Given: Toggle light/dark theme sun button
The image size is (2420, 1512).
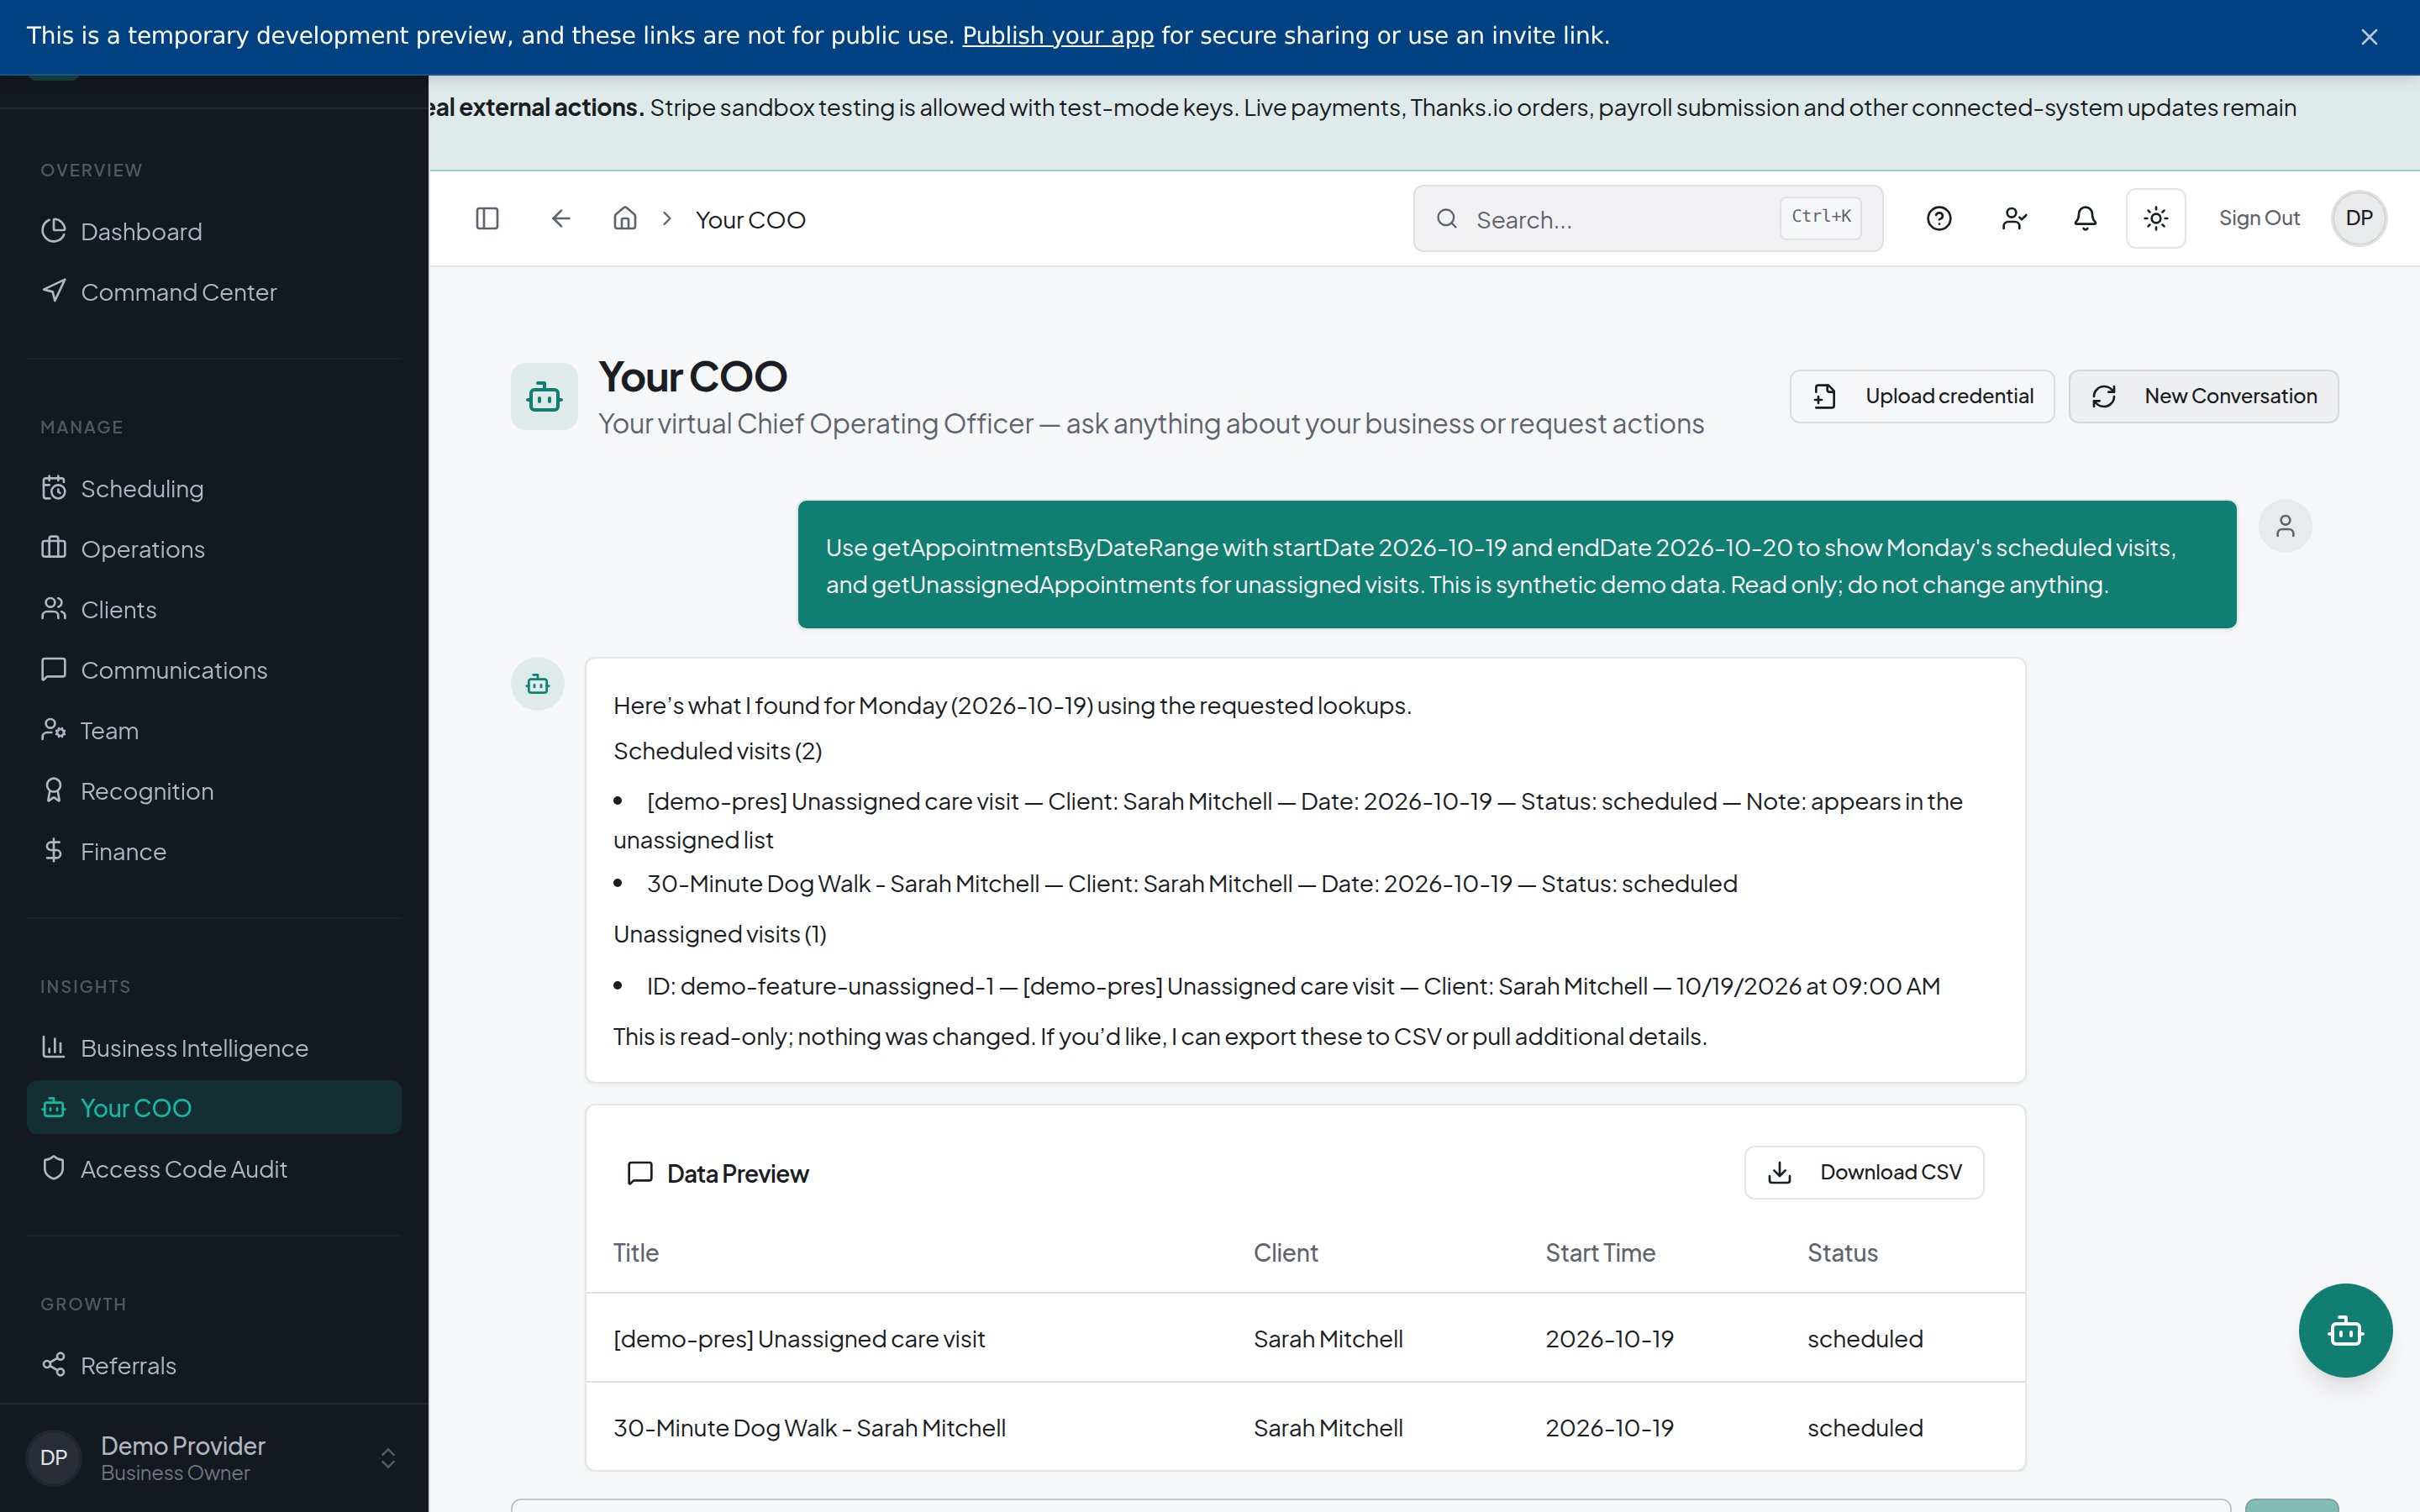Looking at the screenshot, I should [x=2156, y=218].
